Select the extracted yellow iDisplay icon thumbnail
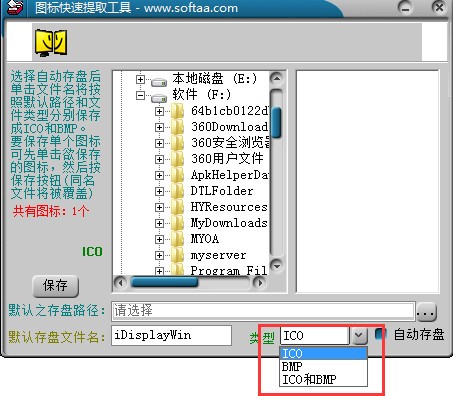Screen dimensions: 453x396 pos(51,43)
